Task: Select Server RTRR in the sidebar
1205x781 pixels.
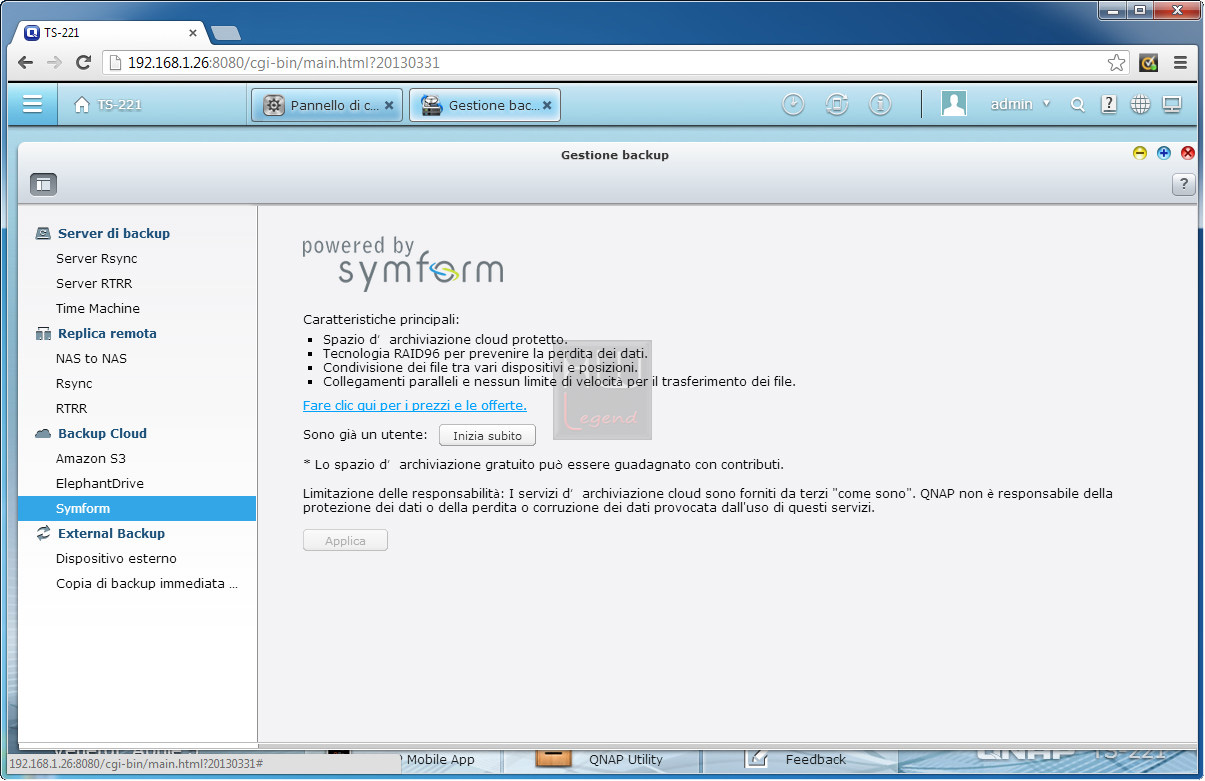Action: pyautogui.click(x=94, y=283)
